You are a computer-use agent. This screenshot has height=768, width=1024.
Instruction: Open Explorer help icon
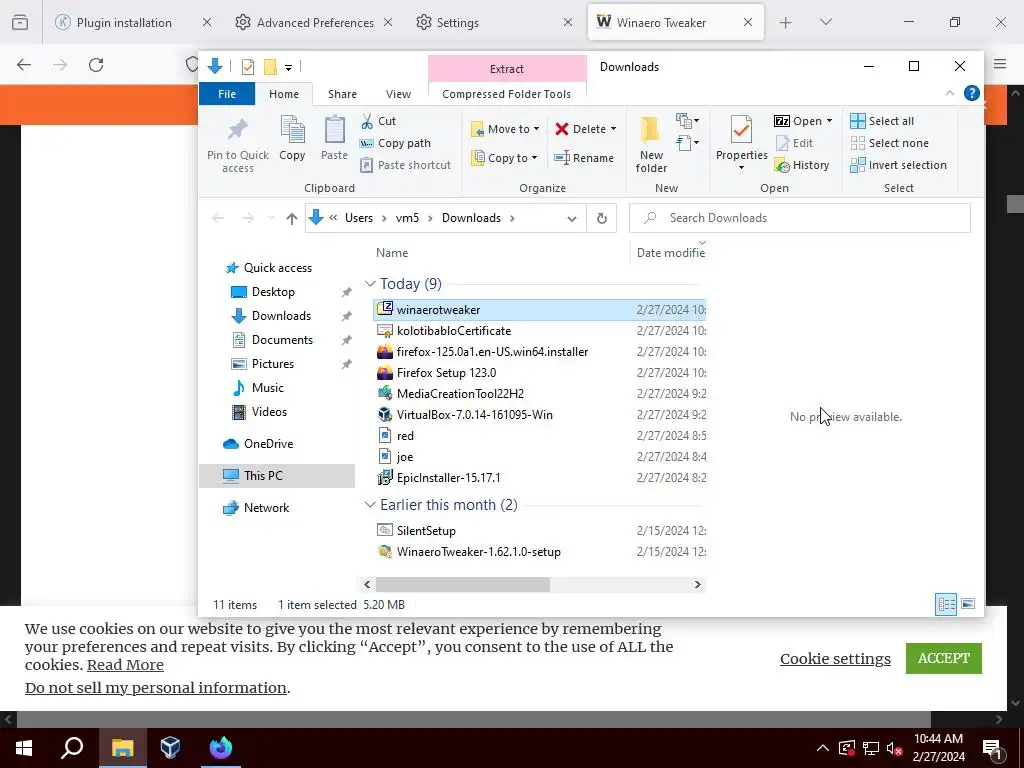pos(971,93)
